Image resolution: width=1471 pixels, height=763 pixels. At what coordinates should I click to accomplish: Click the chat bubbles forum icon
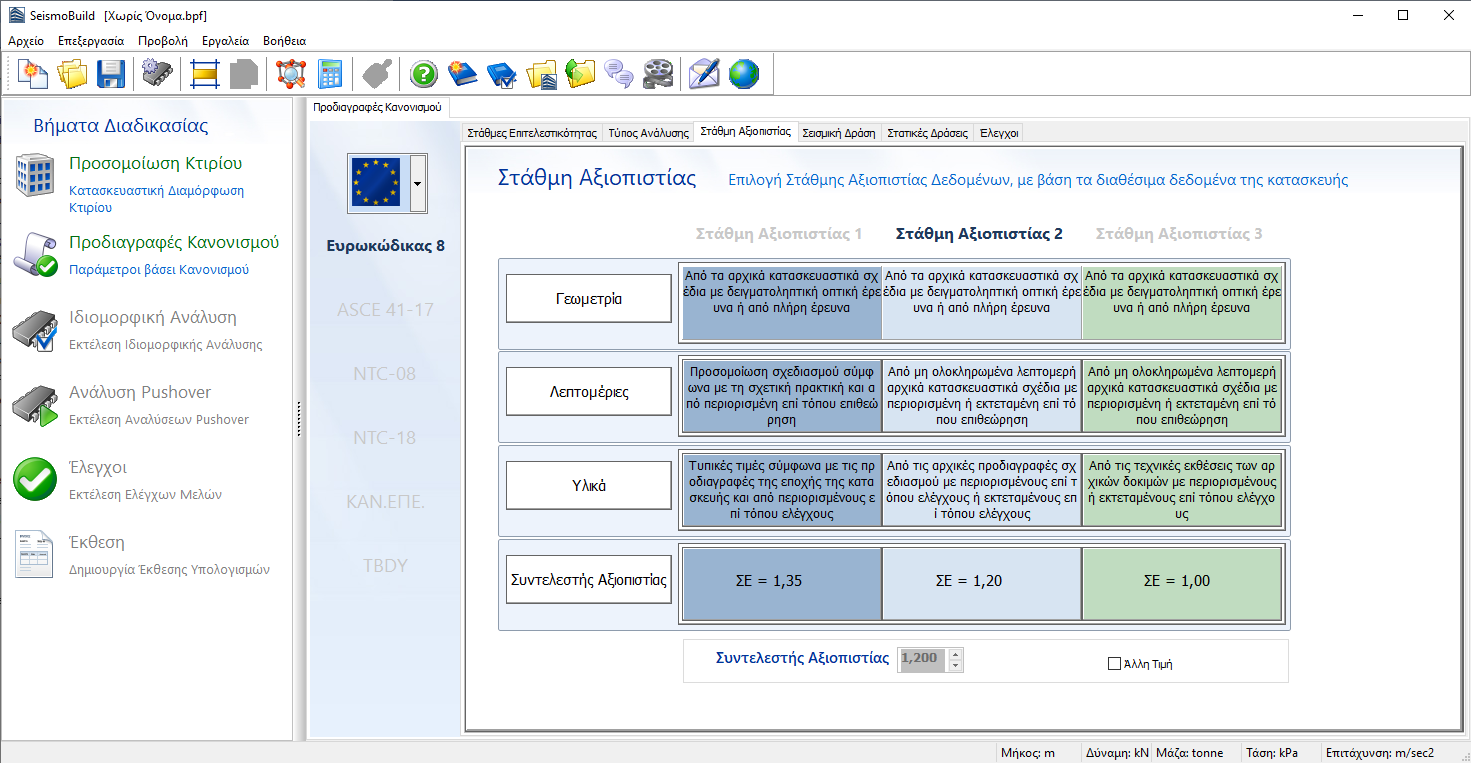click(x=619, y=74)
